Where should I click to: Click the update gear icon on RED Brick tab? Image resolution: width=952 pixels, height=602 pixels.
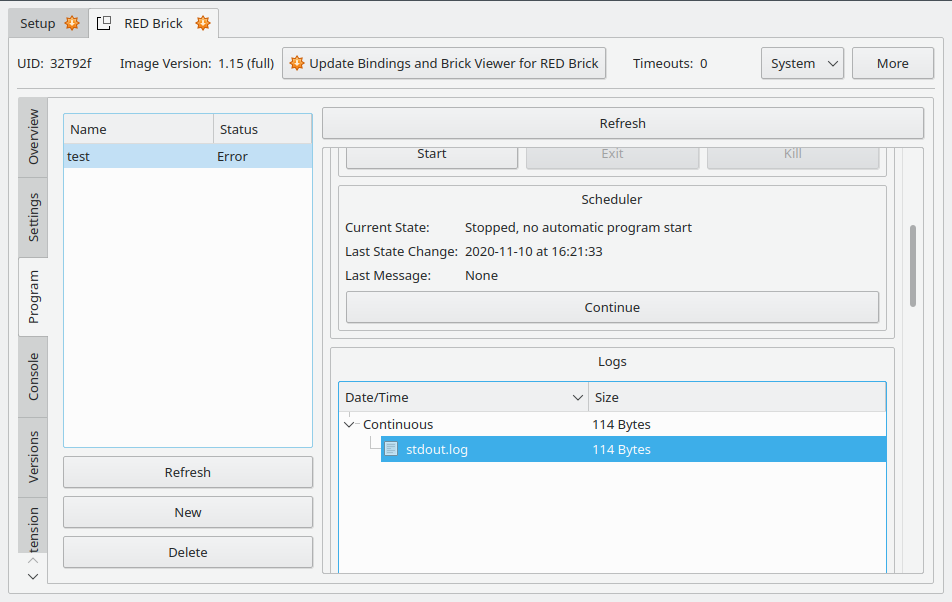pos(203,23)
